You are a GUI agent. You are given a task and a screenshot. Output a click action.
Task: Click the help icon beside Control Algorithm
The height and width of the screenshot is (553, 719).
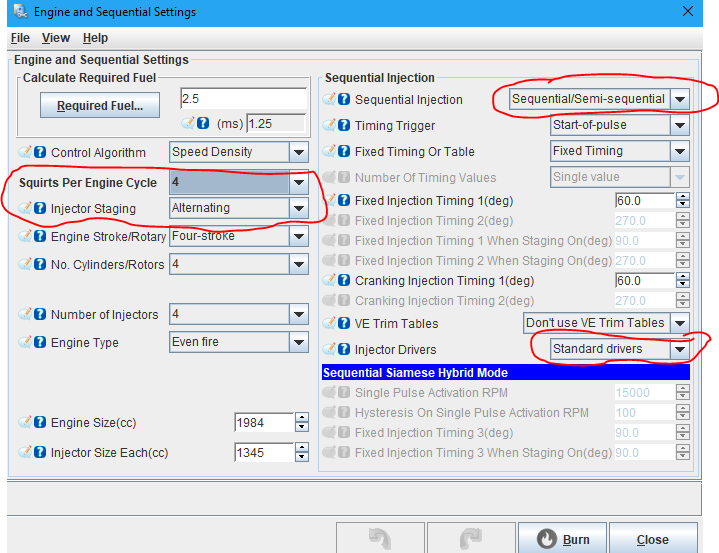pos(40,153)
